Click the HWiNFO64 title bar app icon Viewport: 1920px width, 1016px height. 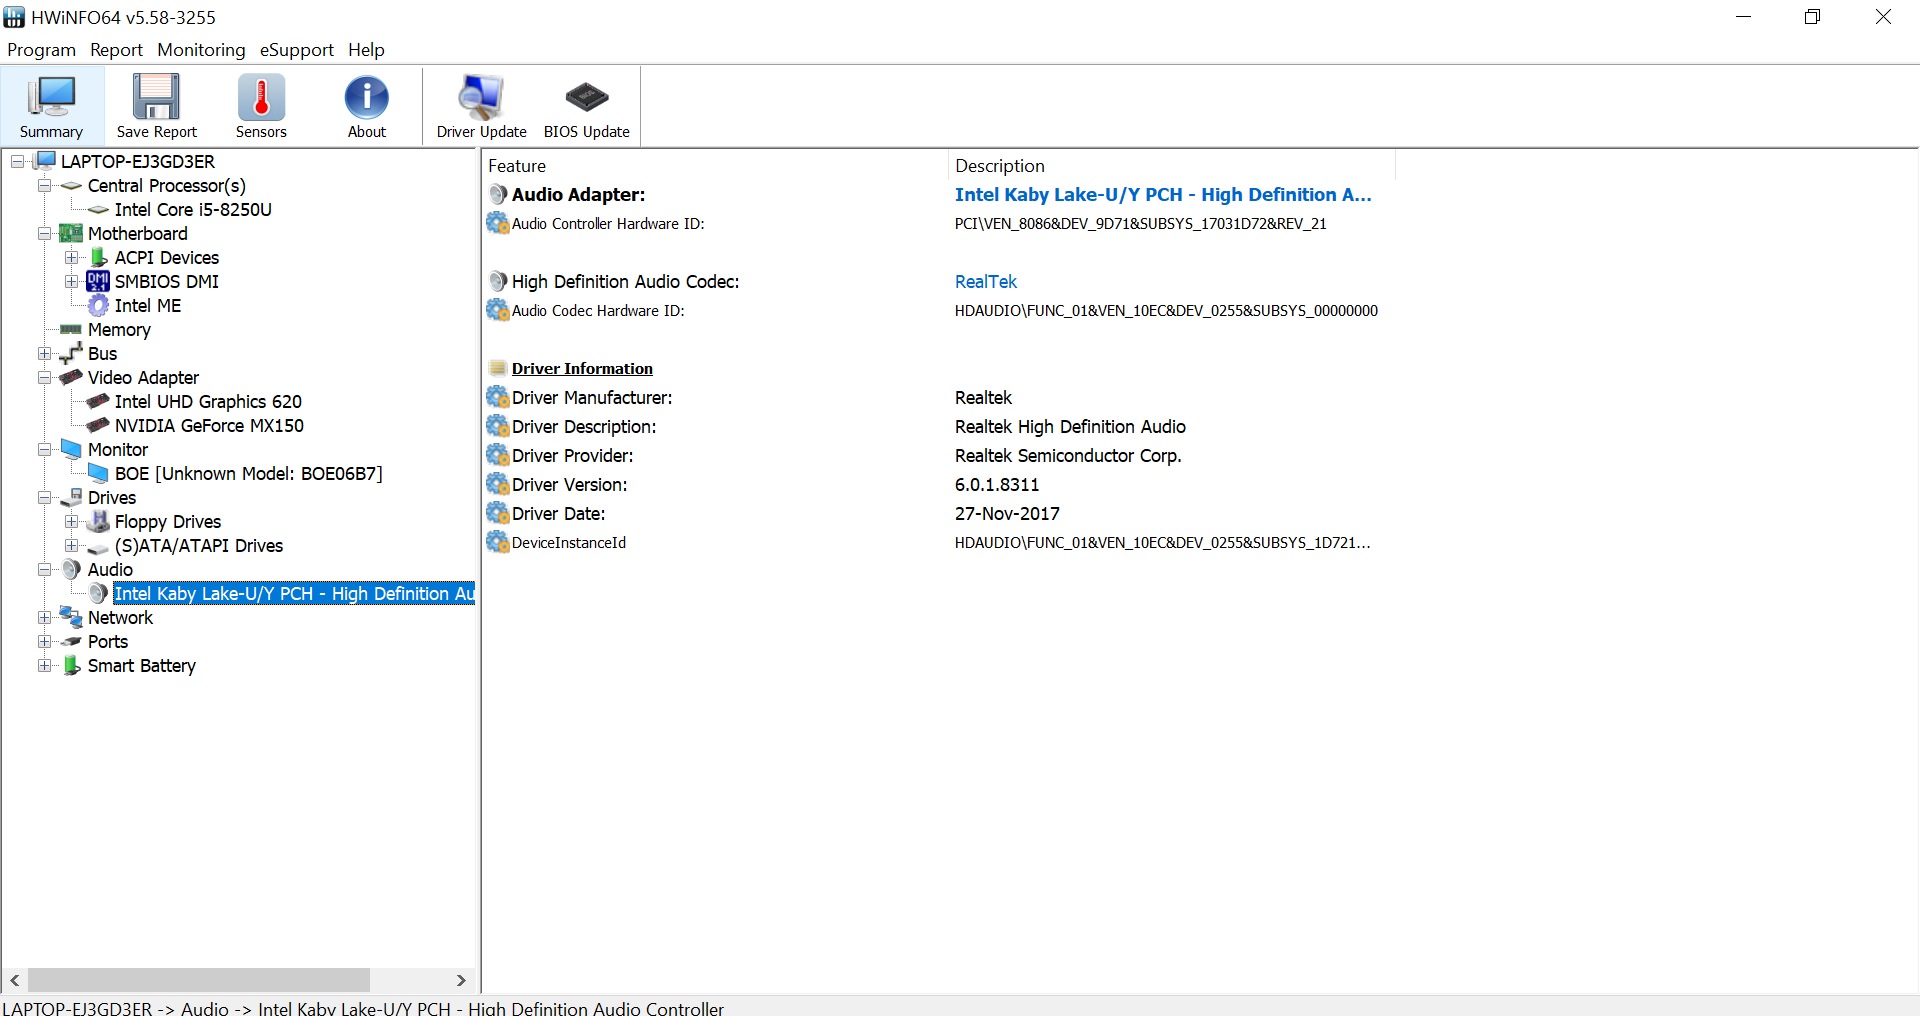point(14,17)
